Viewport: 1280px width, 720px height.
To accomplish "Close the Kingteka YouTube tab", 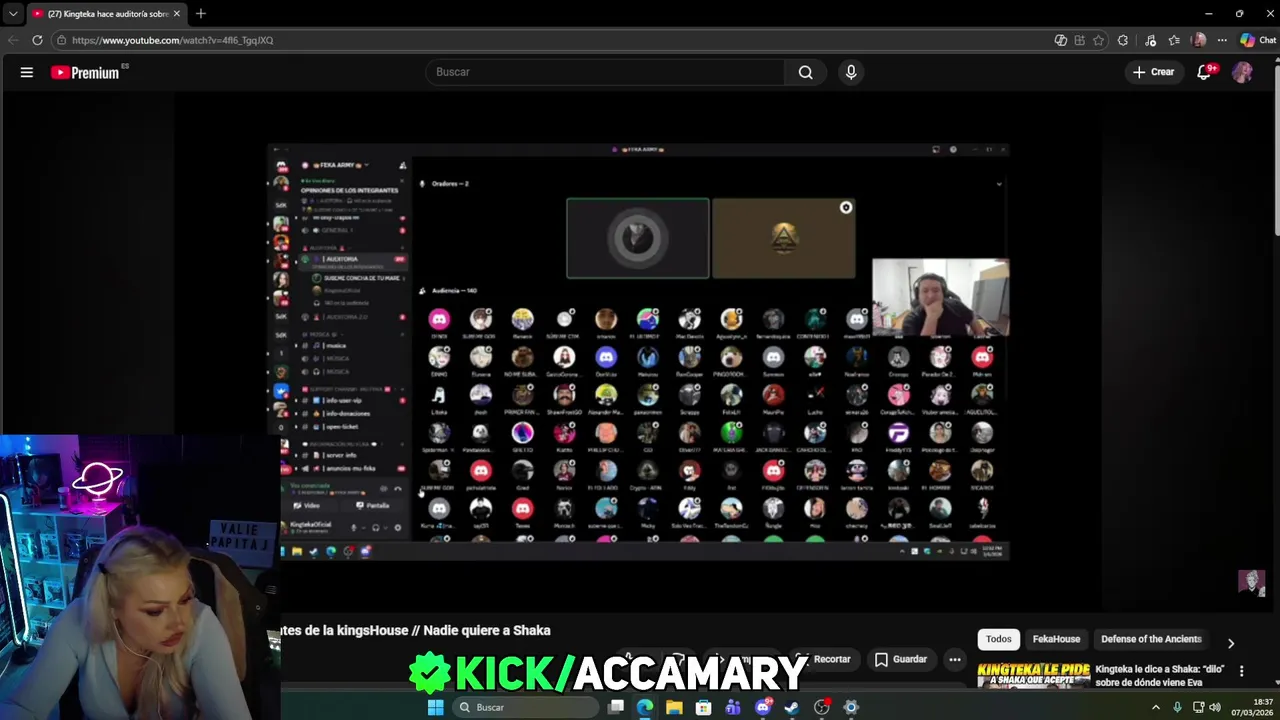I will tap(177, 14).
